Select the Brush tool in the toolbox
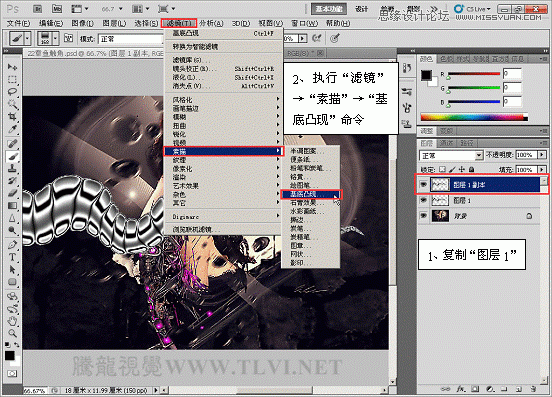 point(12,156)
